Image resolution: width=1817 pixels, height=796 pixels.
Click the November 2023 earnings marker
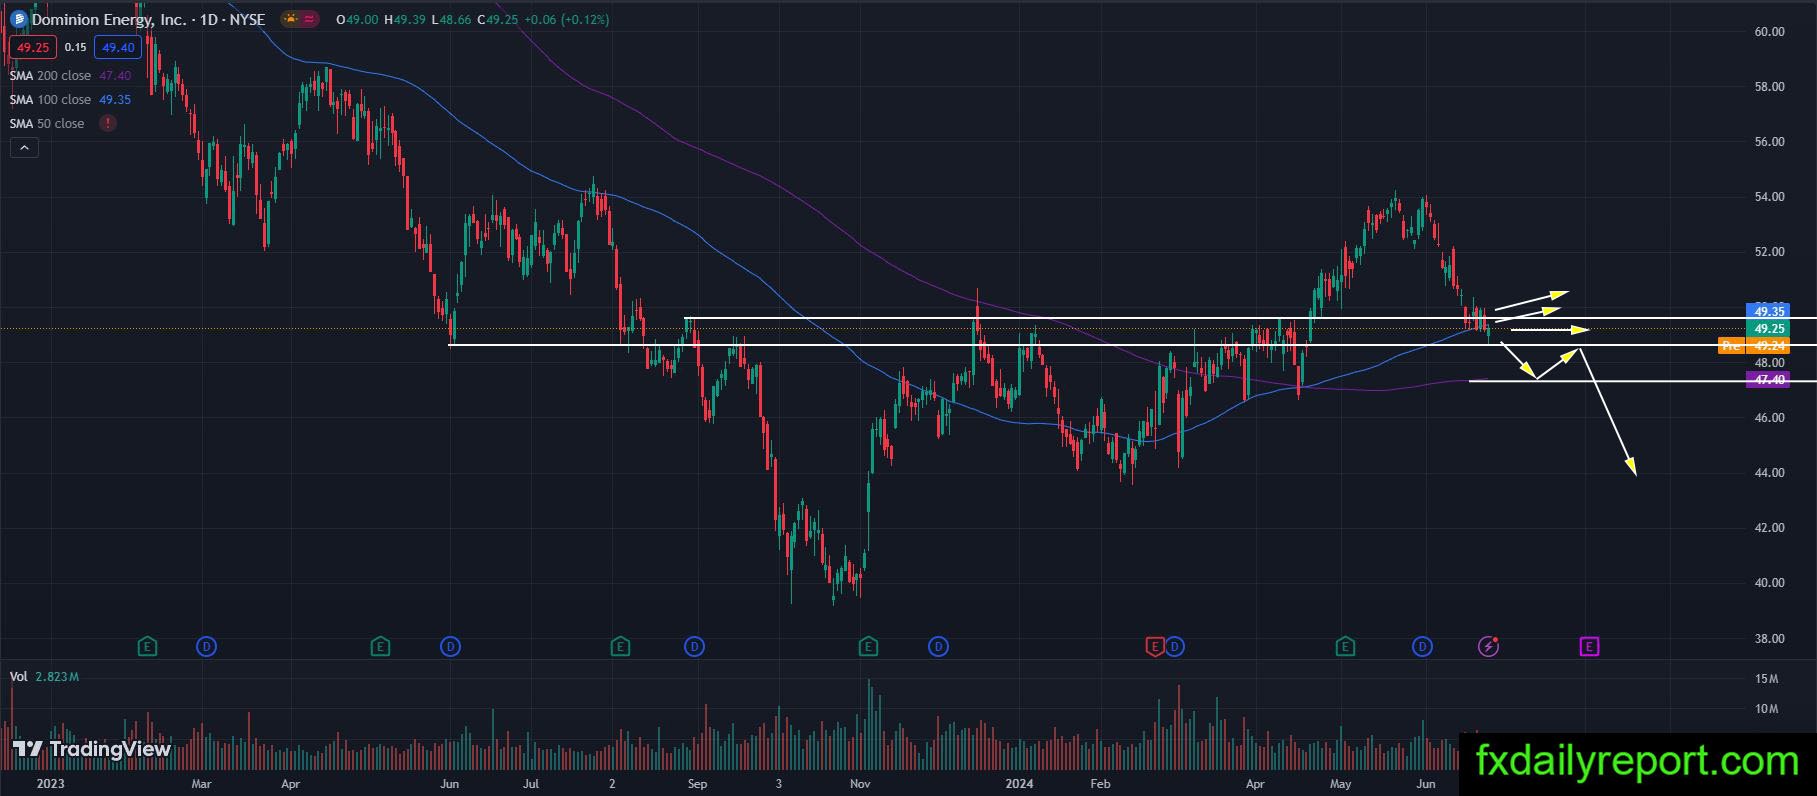click(868, 647)
